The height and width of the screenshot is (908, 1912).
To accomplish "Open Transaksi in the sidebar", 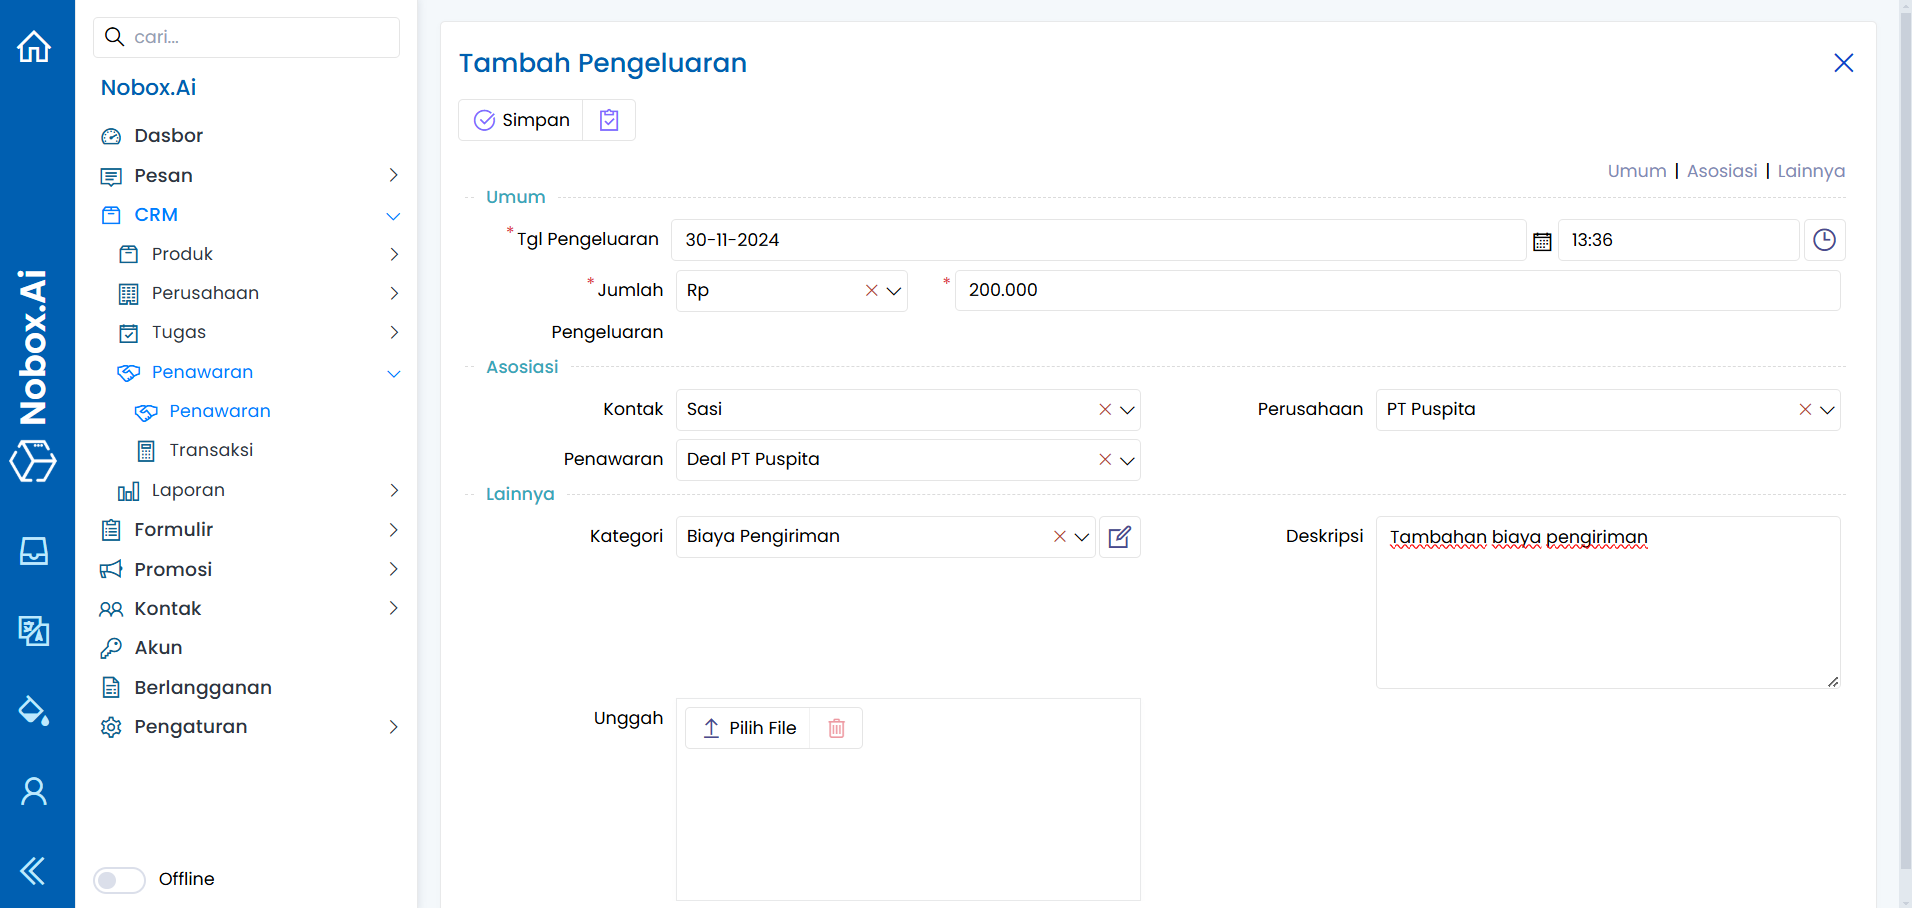I will pyautogui.click(x=211, y=451).
